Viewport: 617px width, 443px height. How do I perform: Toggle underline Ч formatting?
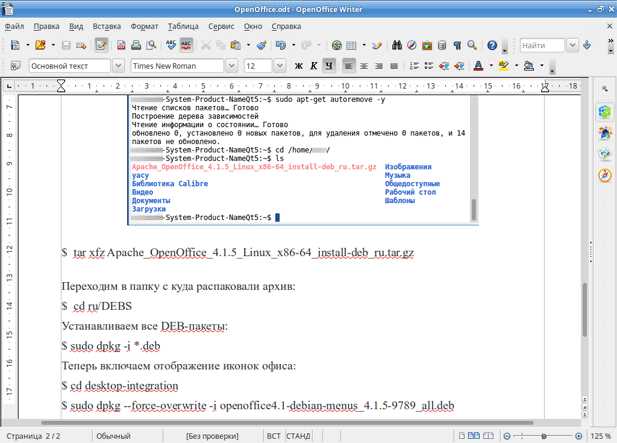329,66
